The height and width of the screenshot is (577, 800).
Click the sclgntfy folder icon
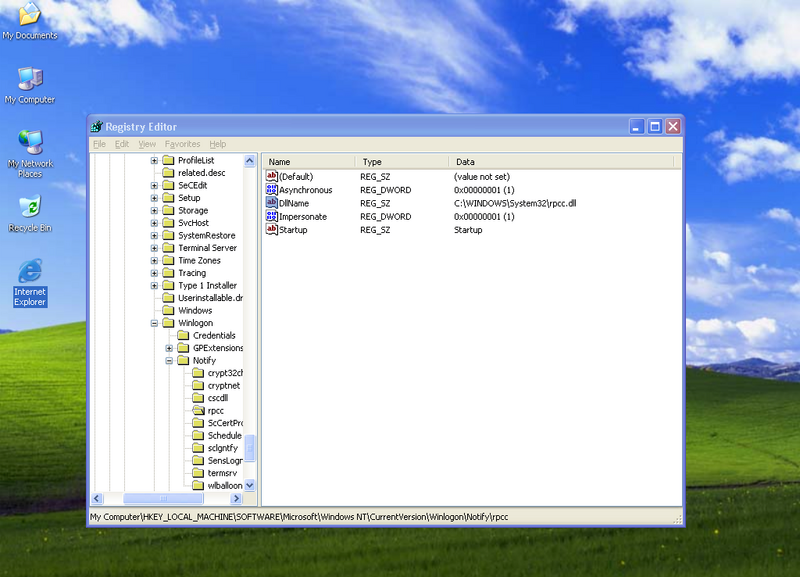click(198, 448)
